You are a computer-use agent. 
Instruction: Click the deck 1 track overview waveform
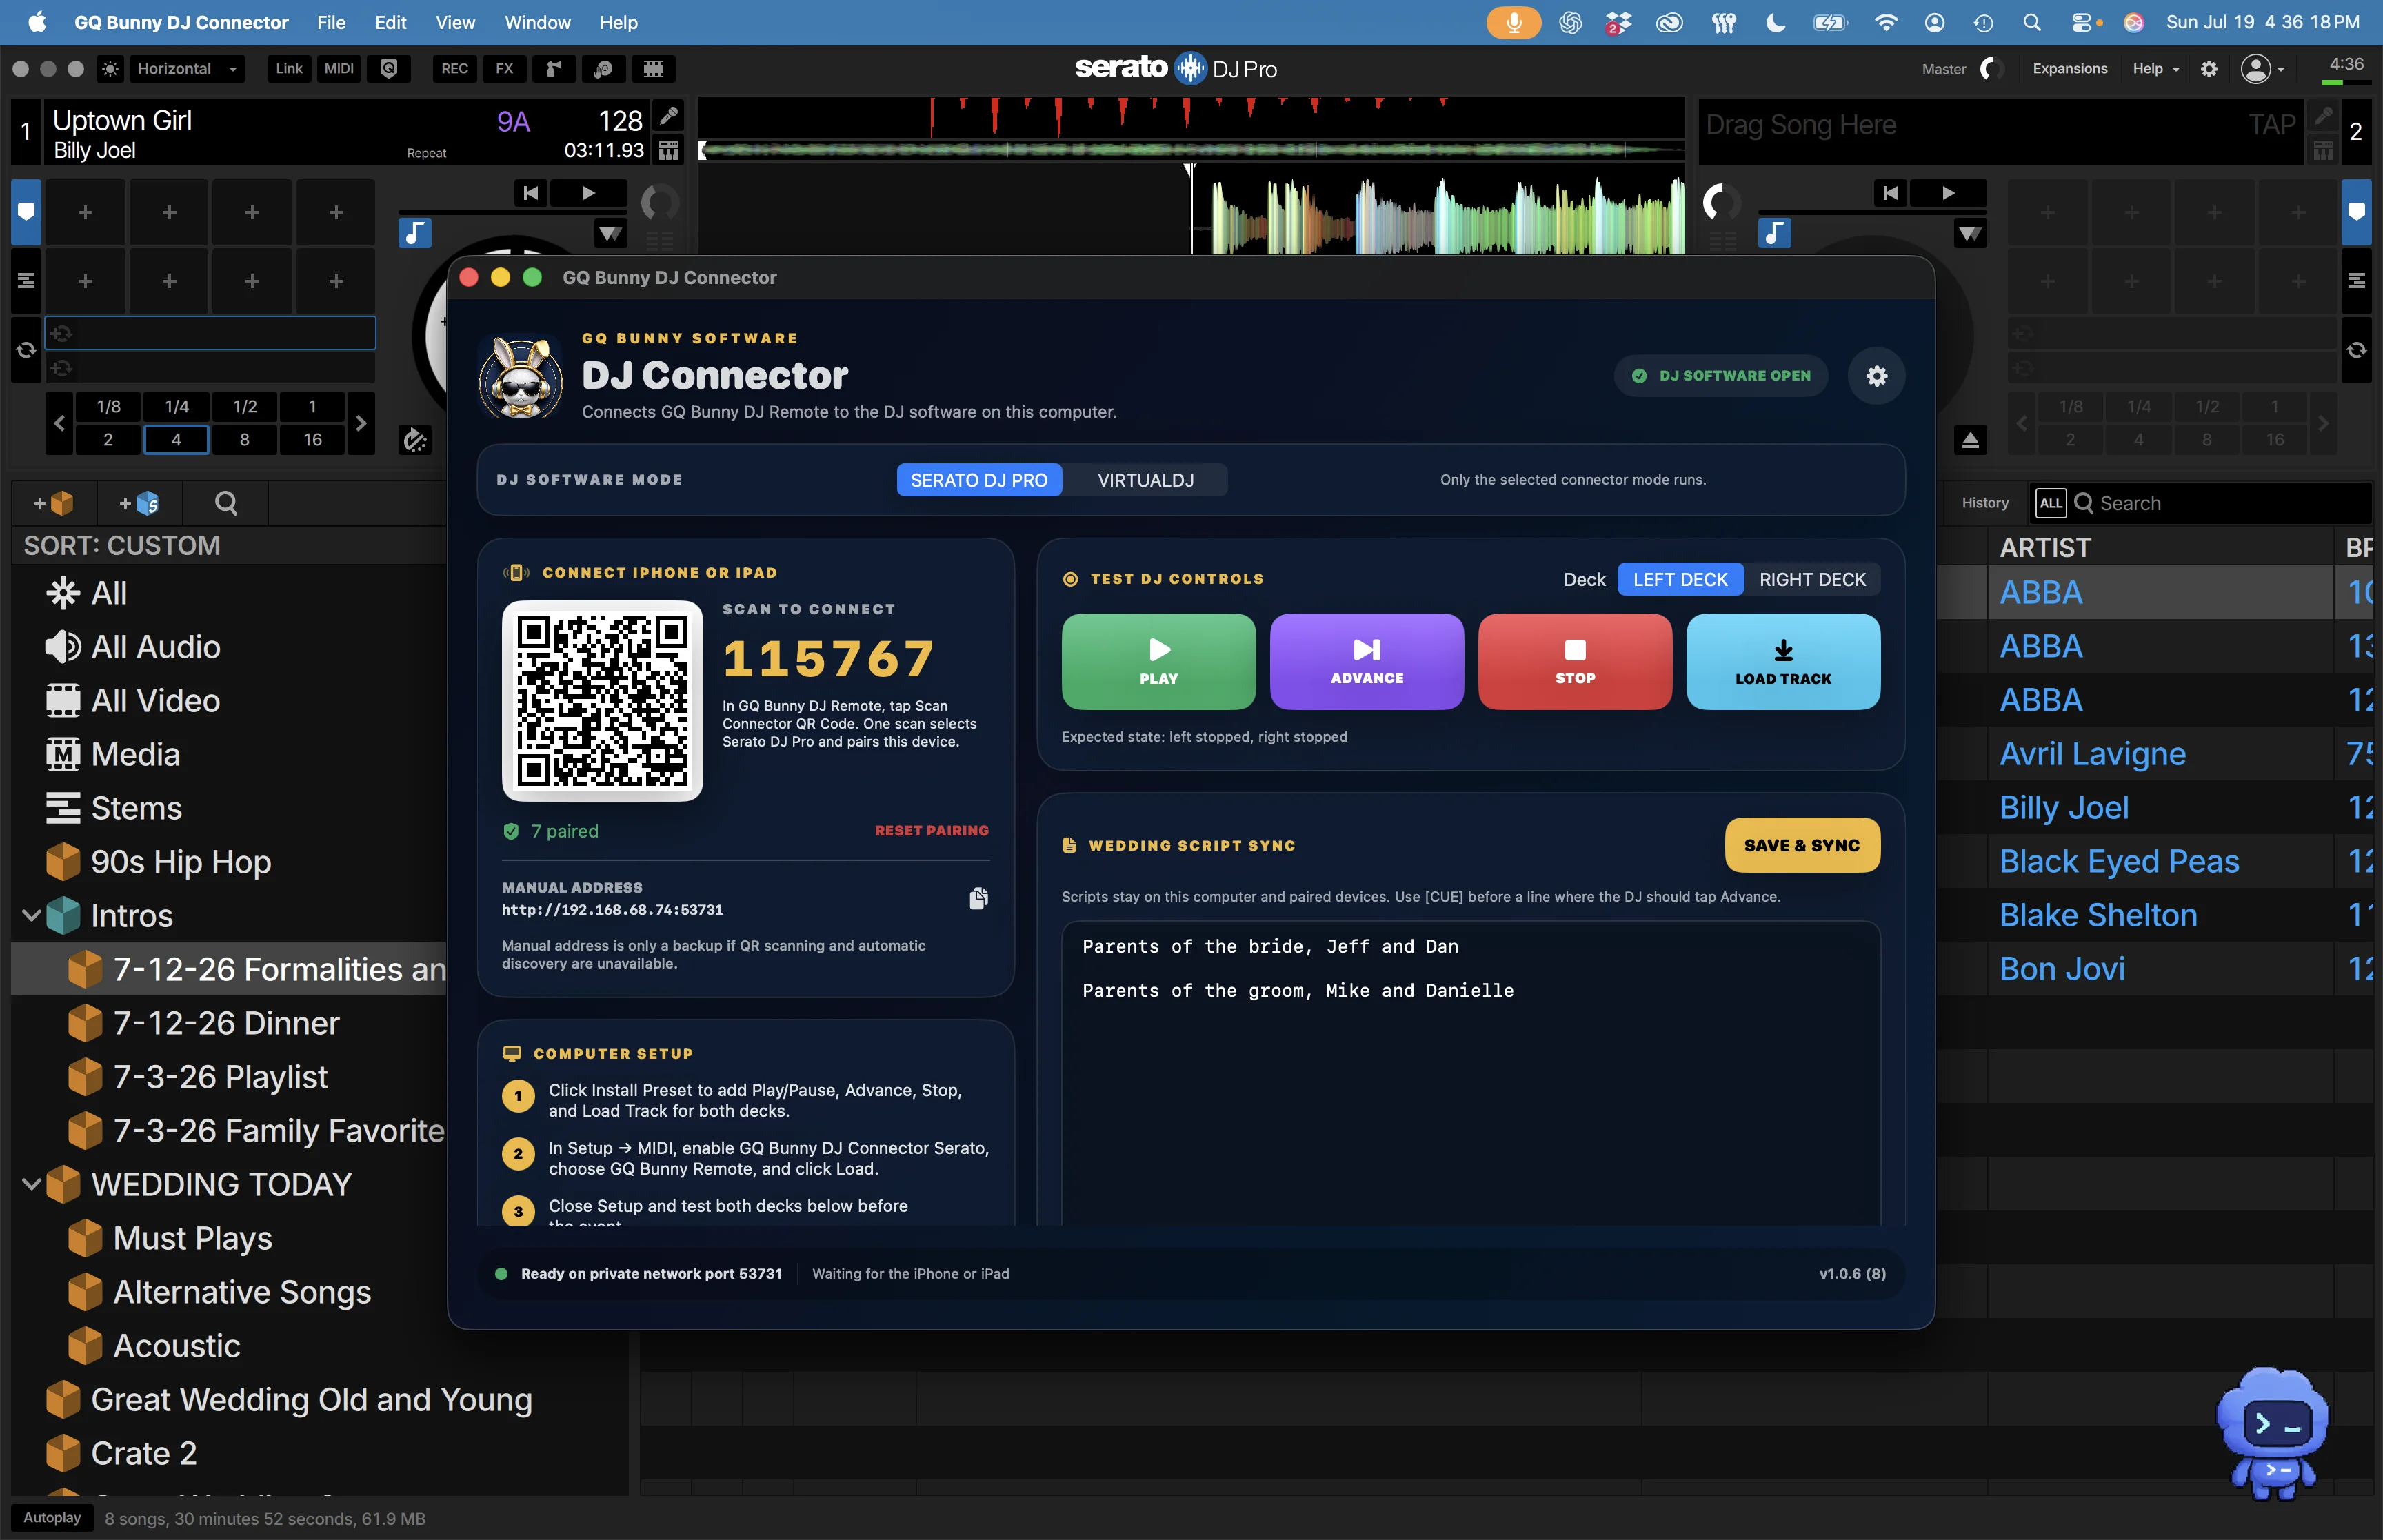1190,150
